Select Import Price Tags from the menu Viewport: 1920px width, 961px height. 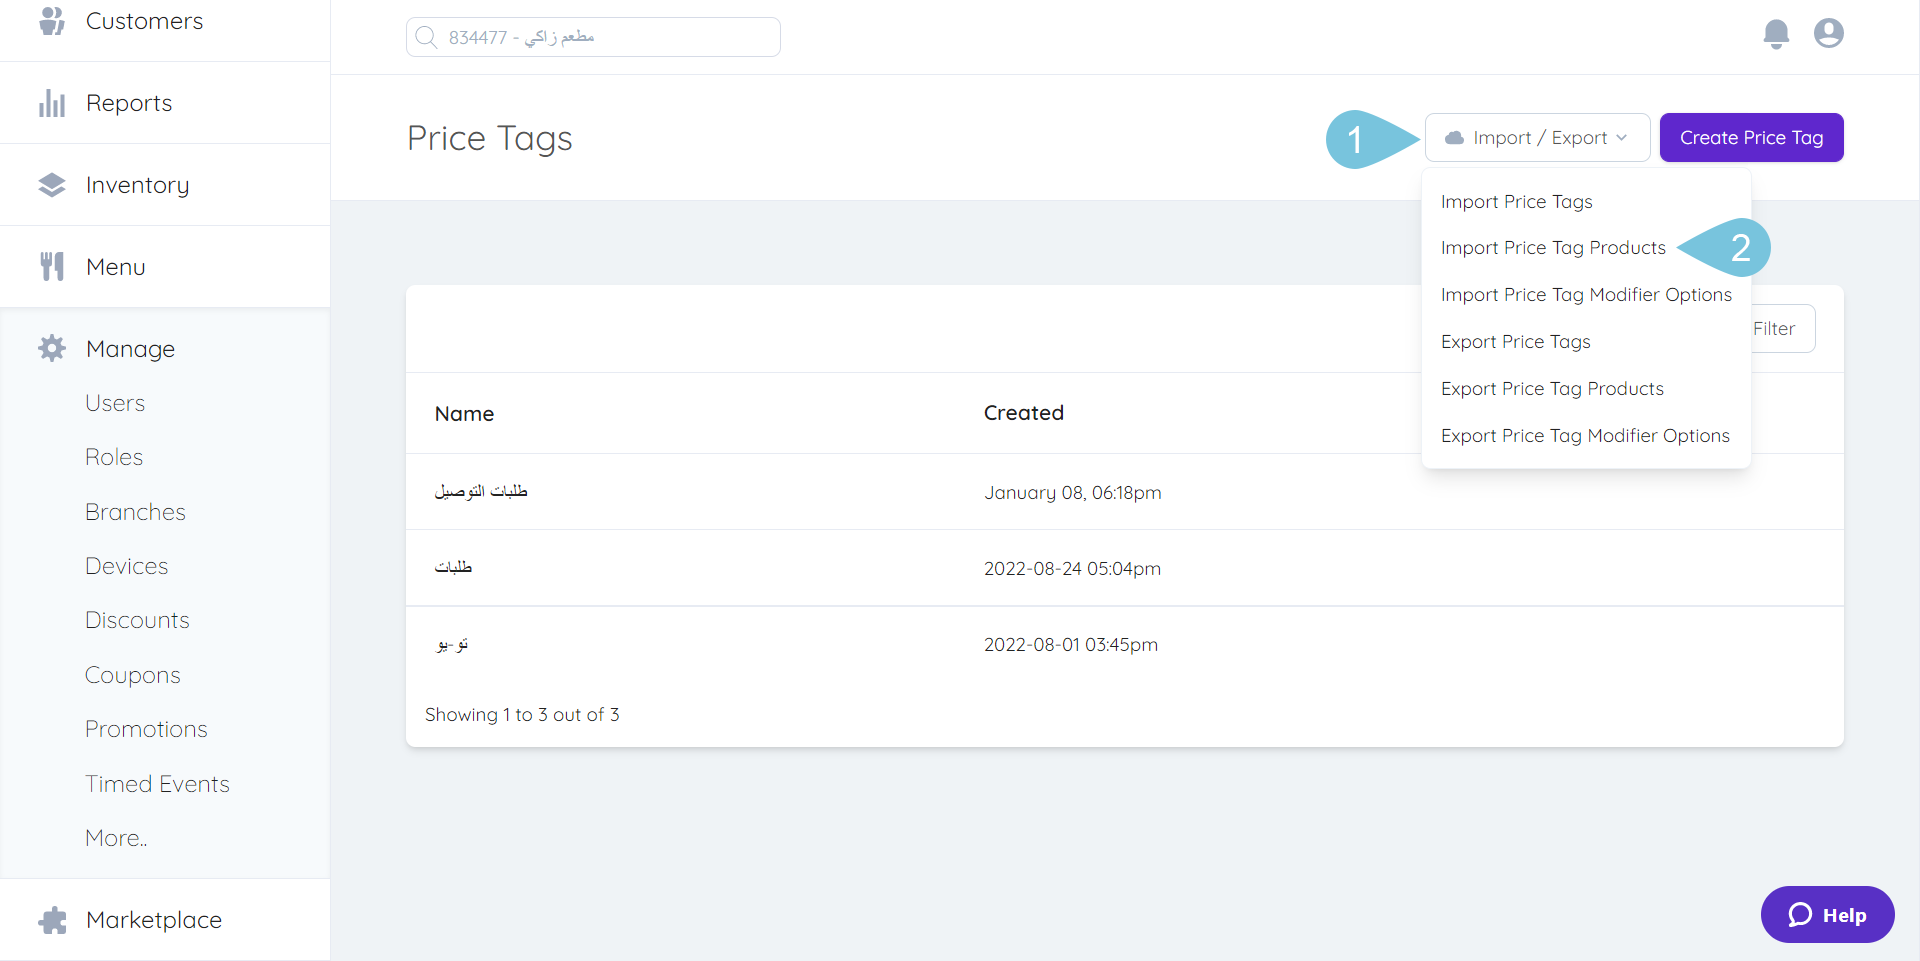tap(1517, 201)
